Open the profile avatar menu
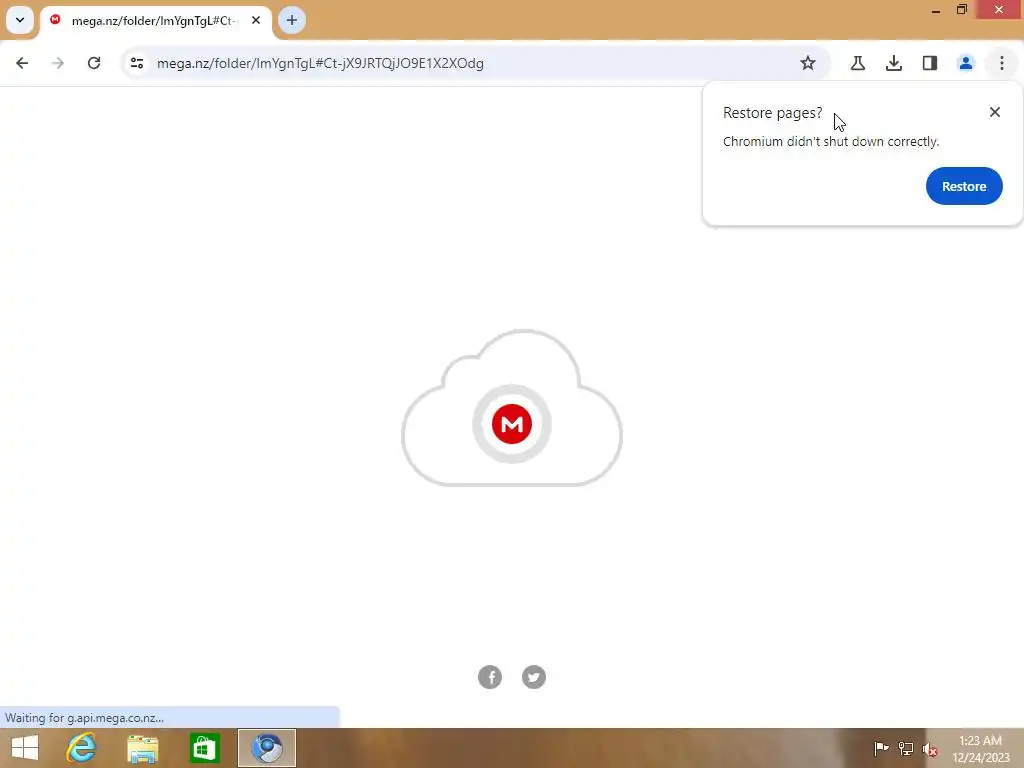 [966, 63]
